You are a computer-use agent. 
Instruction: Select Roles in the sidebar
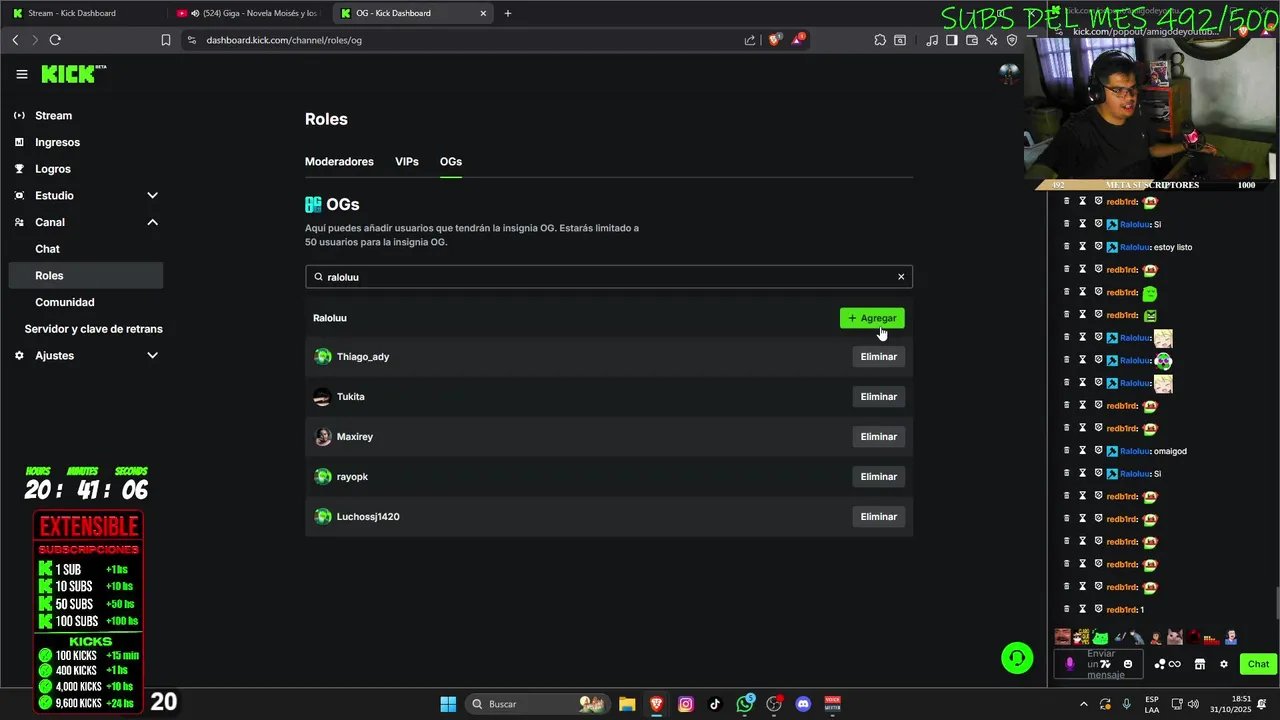pos(85,275)
